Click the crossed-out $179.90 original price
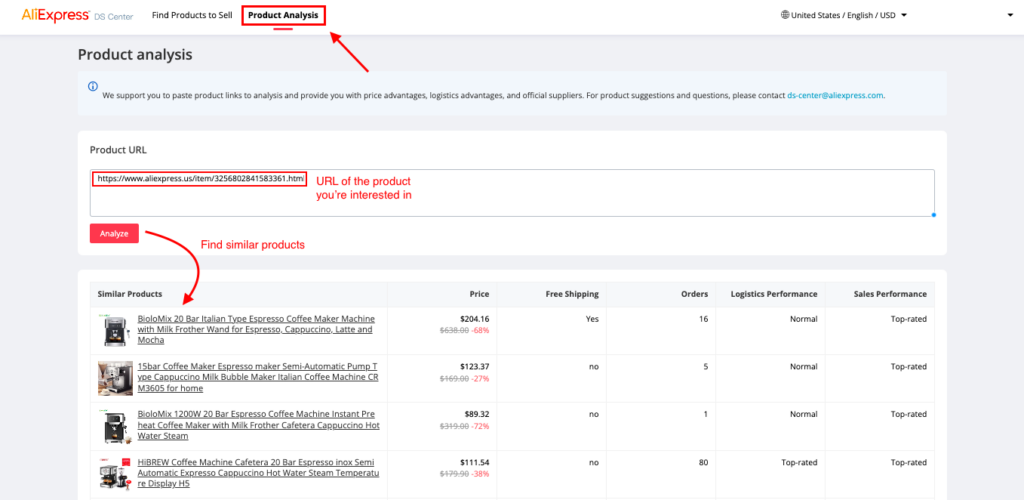This screenshot has width=1024, height=500. [x=455, y=475]
